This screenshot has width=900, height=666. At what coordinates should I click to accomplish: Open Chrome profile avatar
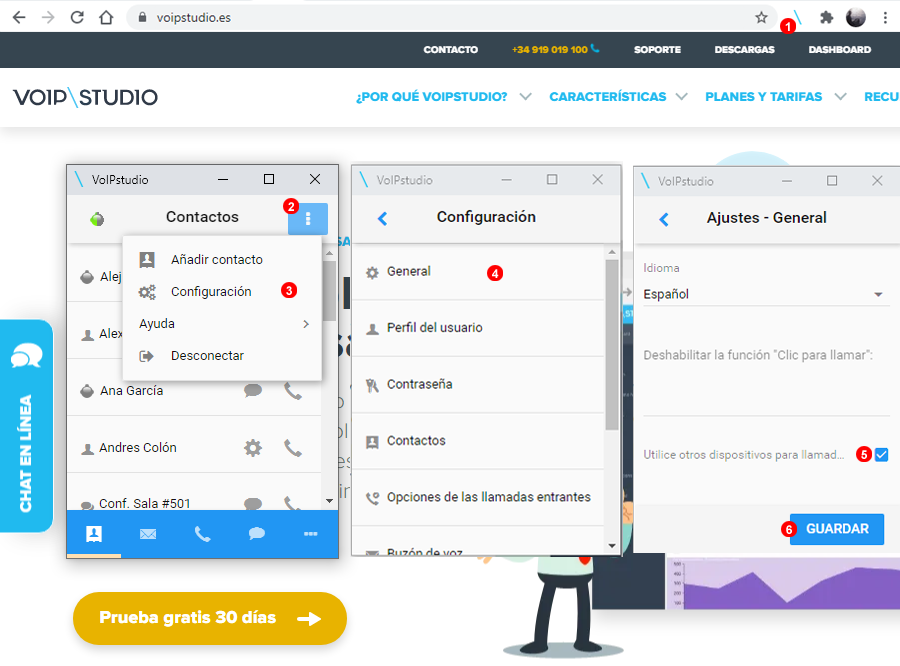click(x=855, y=18)
